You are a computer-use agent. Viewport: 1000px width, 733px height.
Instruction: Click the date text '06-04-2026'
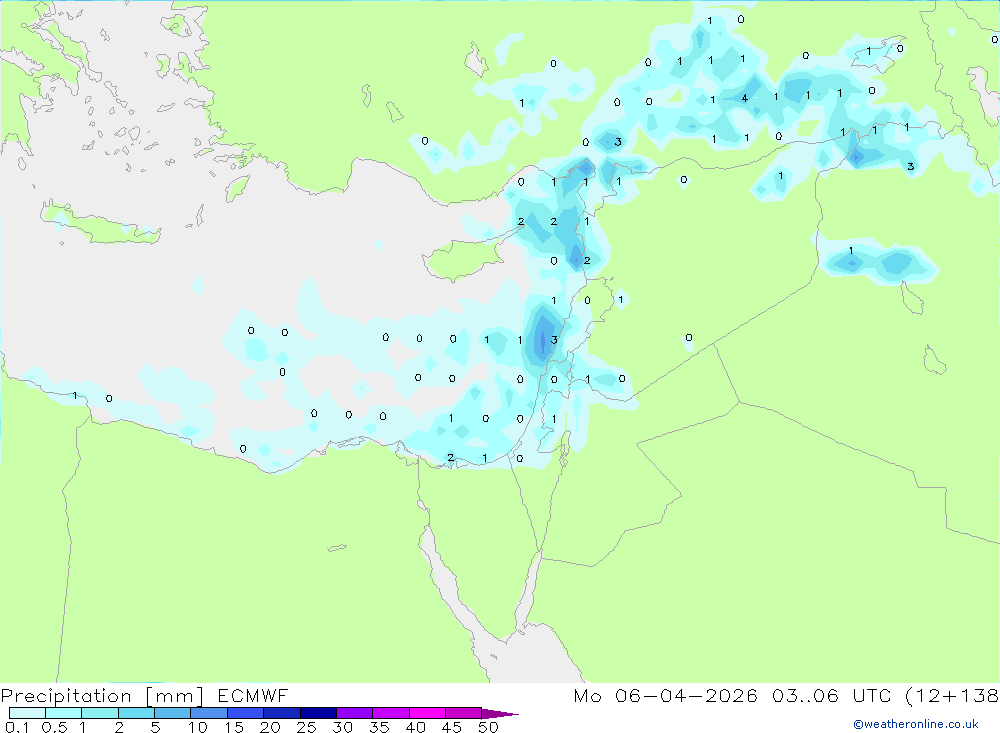[x=686, y=695]
